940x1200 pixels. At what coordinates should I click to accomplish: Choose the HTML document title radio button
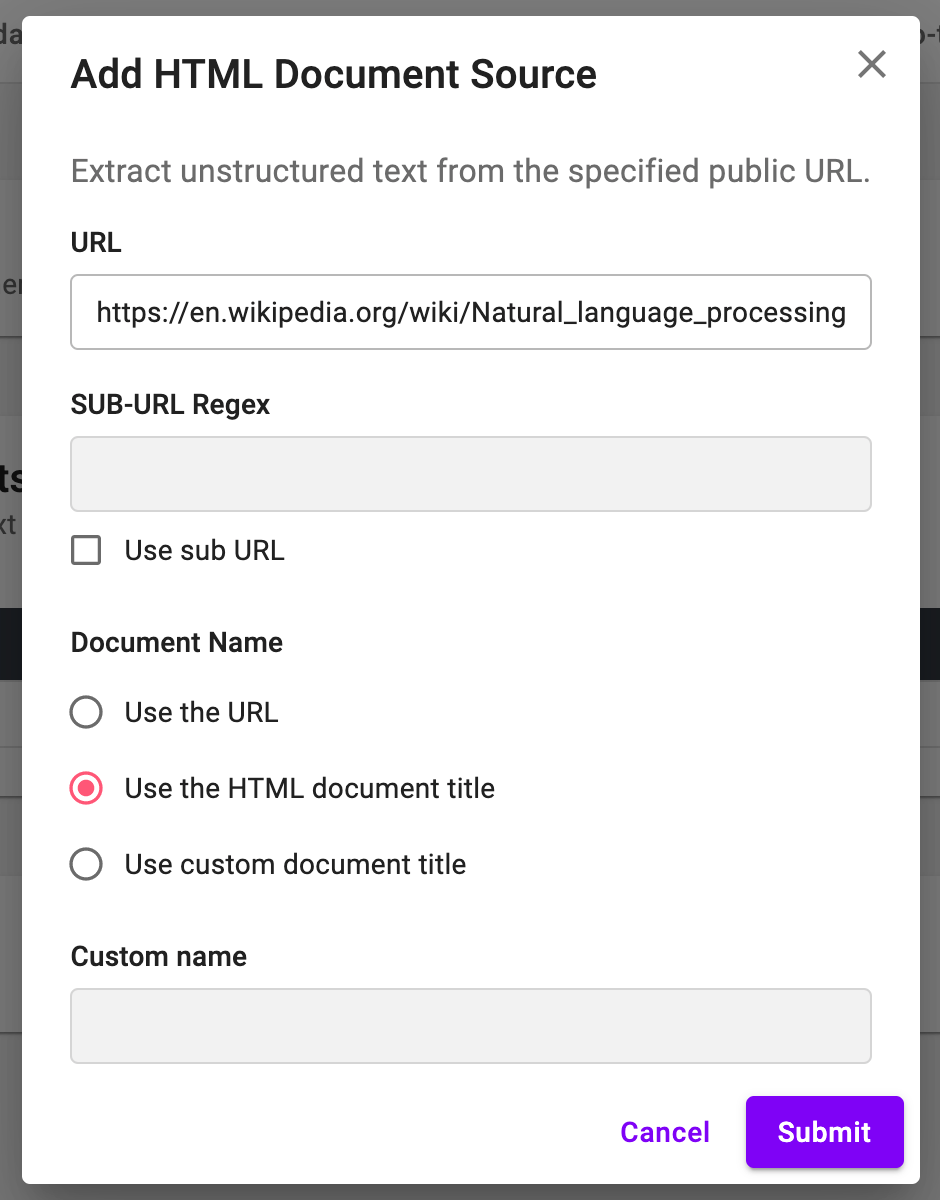86,788
